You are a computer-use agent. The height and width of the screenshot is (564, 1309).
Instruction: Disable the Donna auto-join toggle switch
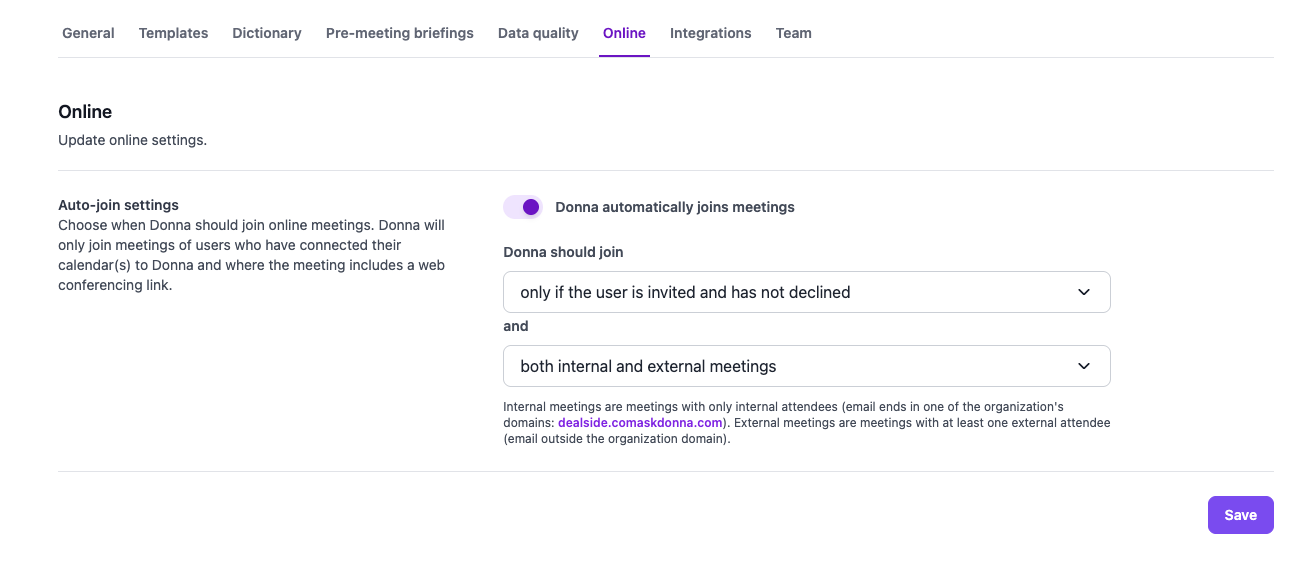pyautogui.click(x=523, y=207)
